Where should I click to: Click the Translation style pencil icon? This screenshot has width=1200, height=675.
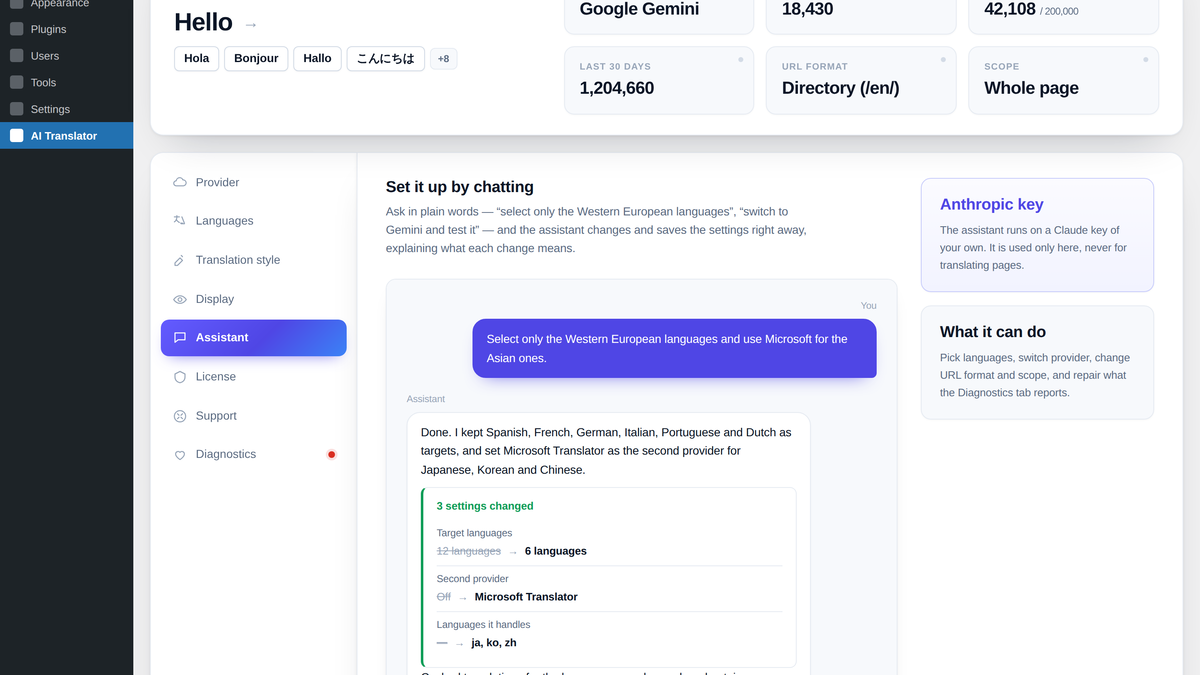(x=180, y=260)
